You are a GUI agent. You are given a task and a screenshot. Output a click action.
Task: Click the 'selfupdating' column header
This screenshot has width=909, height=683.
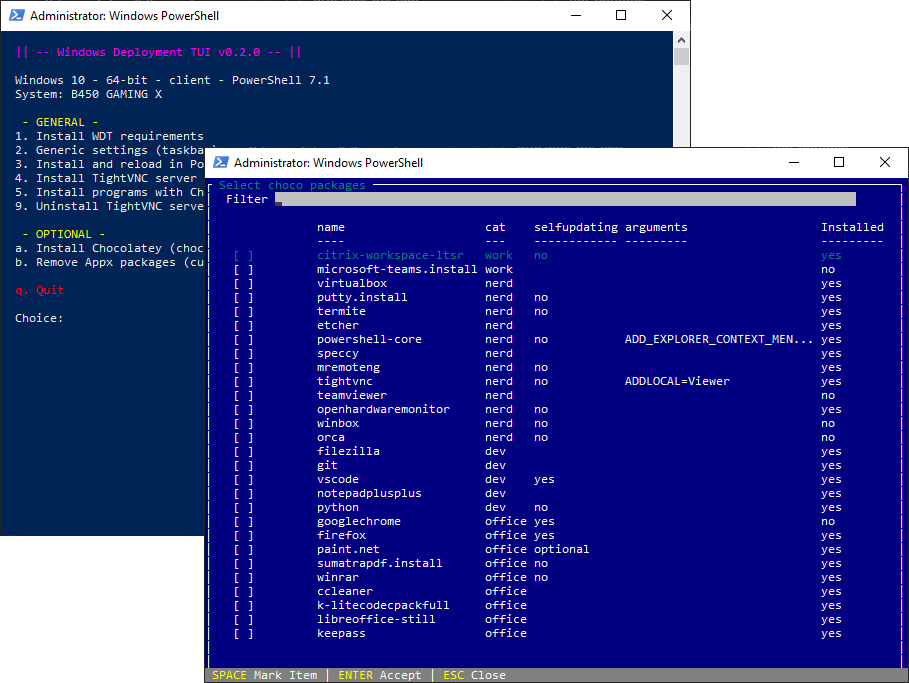click(576, 227)
